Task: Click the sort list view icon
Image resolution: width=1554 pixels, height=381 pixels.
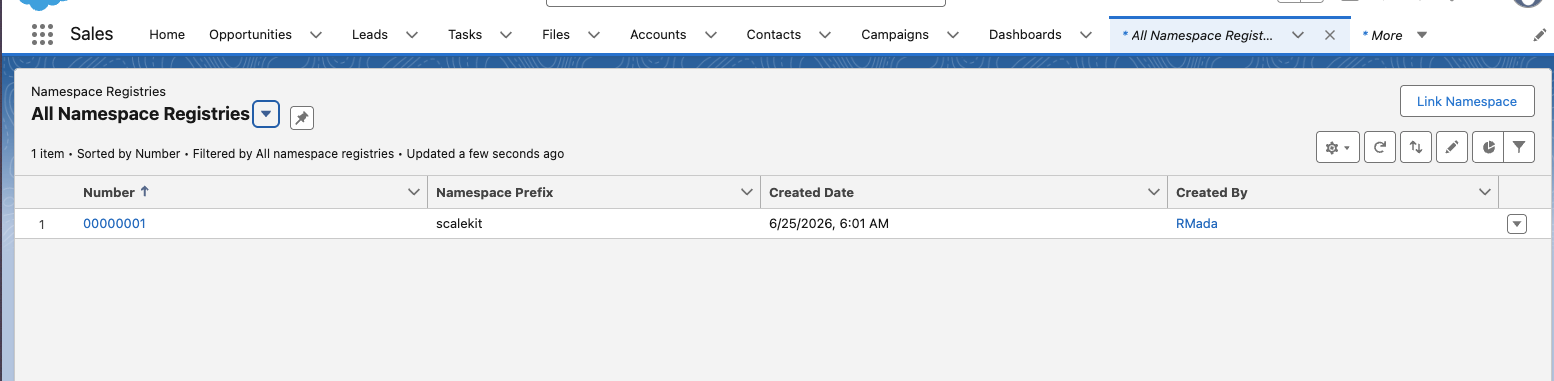Action: pyautogui.click(x=1416, y=147)
